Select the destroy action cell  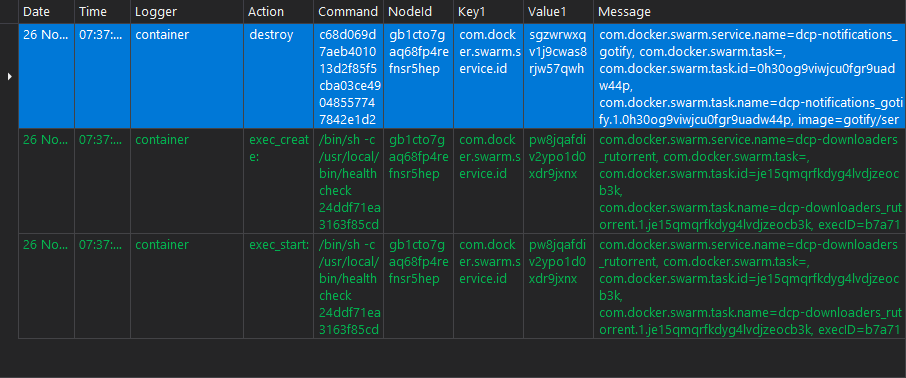(279, 76)
